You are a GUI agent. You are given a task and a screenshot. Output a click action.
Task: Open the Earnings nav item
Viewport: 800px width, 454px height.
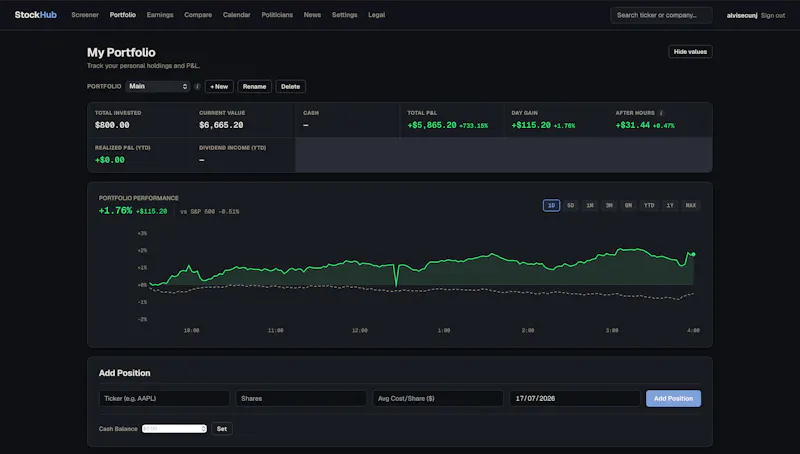tap(160, 15)
